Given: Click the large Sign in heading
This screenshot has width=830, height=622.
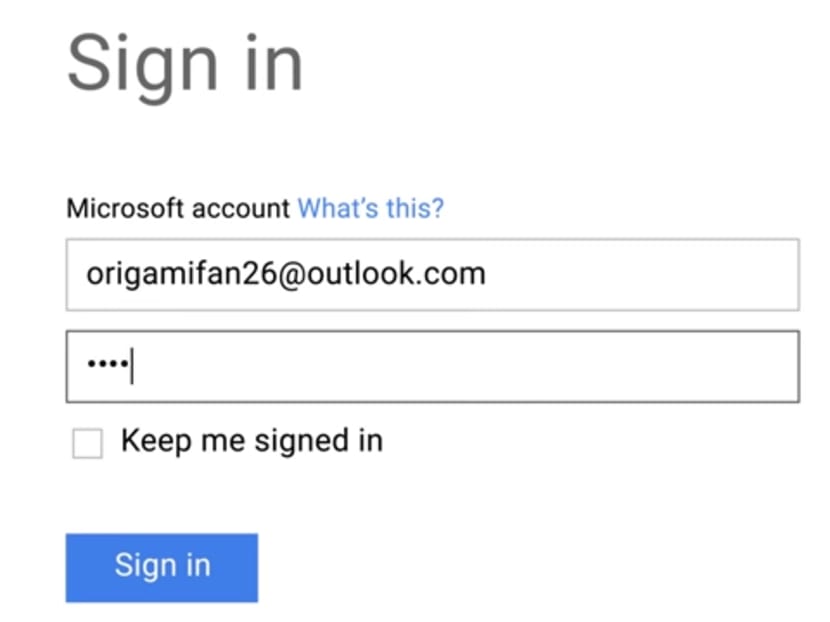Looking at the screenshot, I should tap(185, 62).
